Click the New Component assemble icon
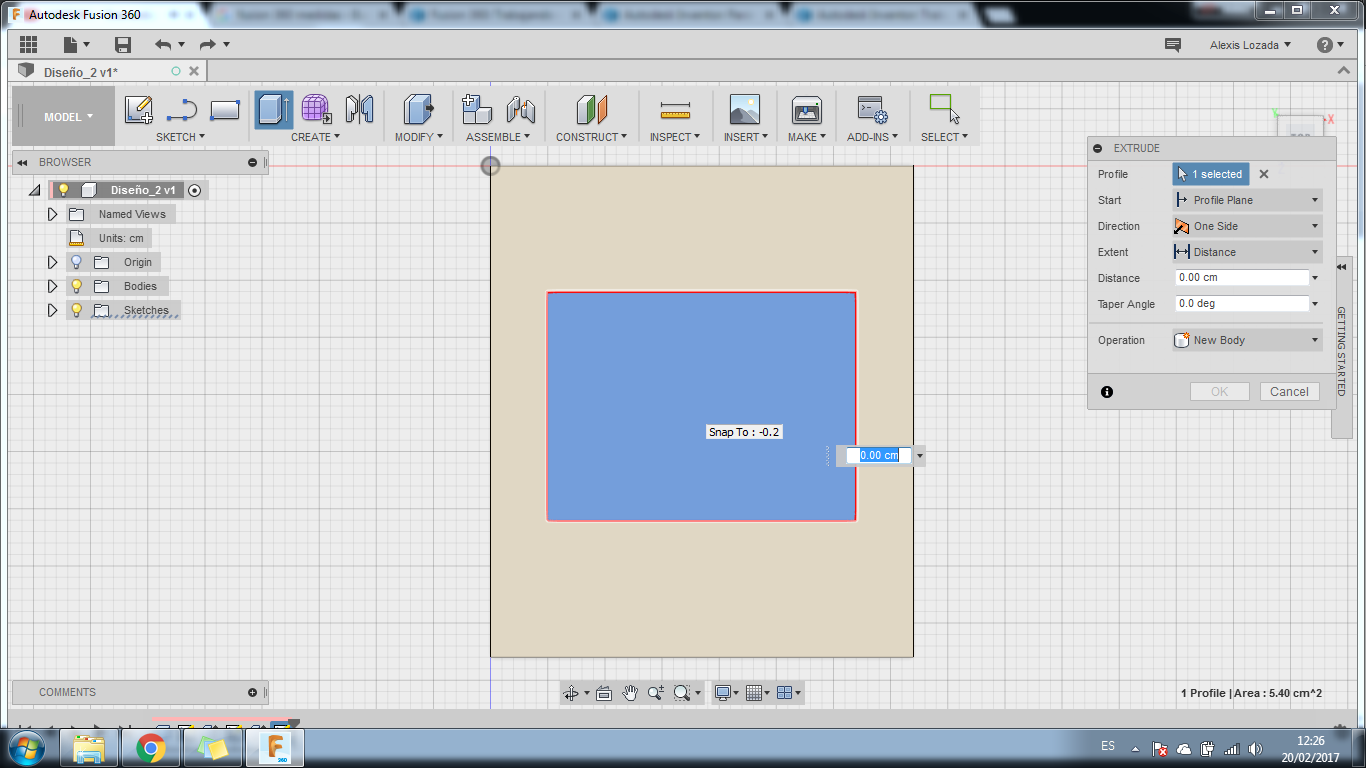 coord(477,110)
